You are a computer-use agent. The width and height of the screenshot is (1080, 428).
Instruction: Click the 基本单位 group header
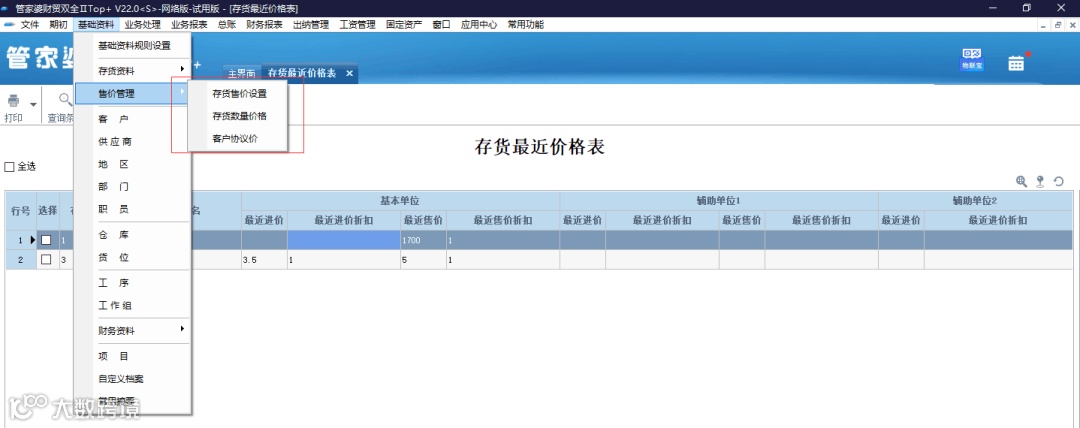click(400, 201)
